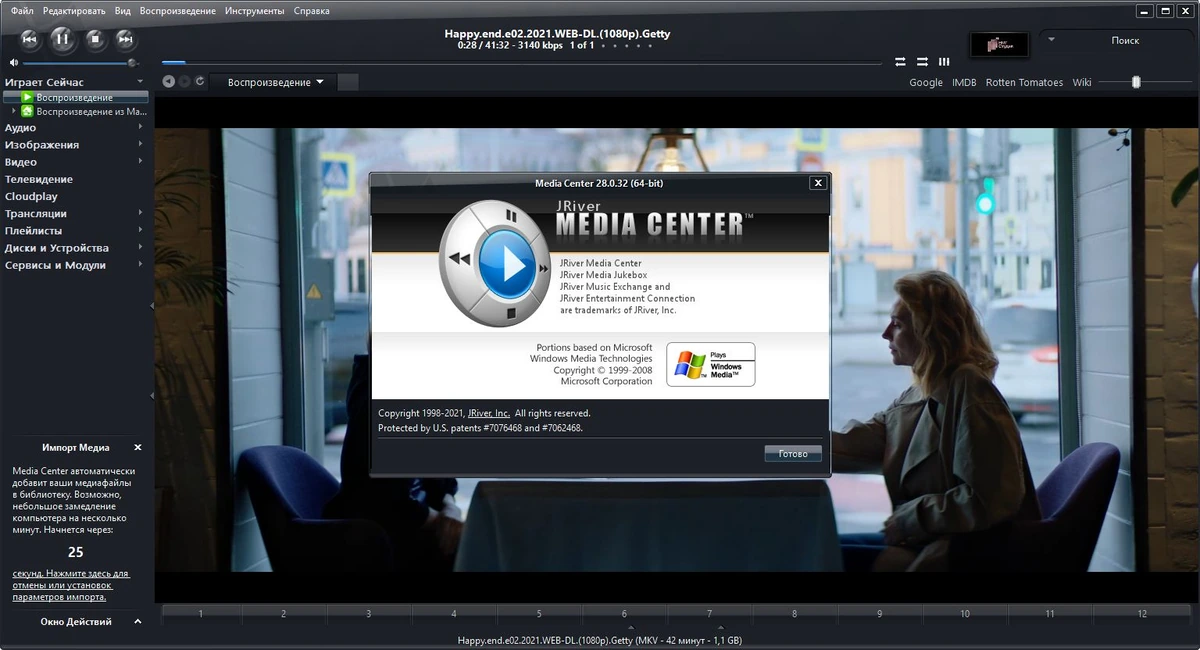The width and height of the screenshot is (1200, 650).
Task: Open the Вид menu
Action: (x=123, y=11)
